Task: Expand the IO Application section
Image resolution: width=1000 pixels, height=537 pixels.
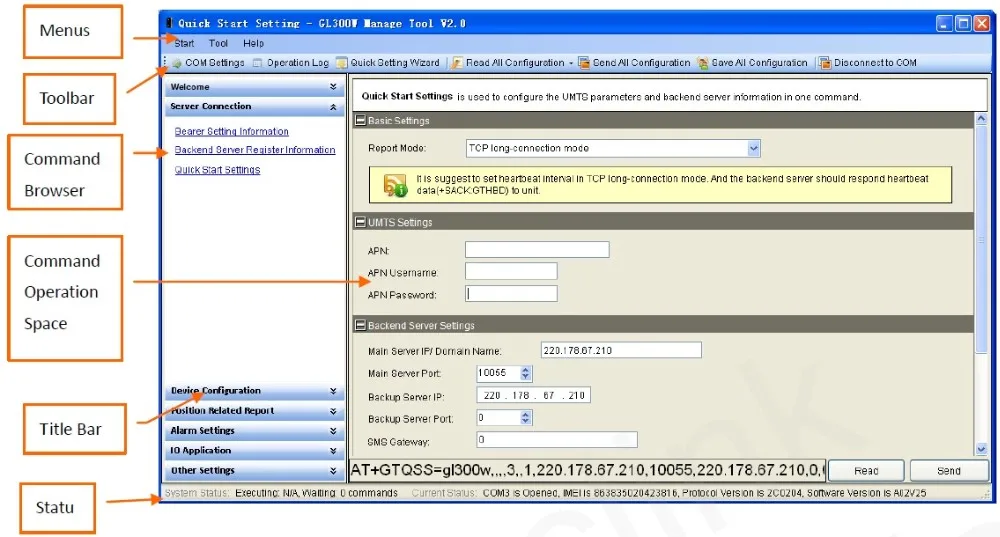Action: coord(254,450)
